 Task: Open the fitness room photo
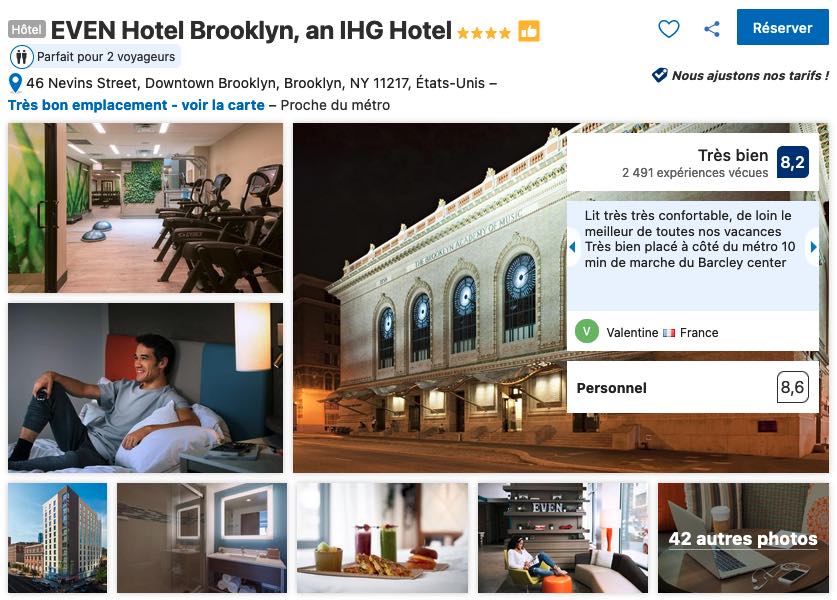pyautogui.click(x=145, y=208)
